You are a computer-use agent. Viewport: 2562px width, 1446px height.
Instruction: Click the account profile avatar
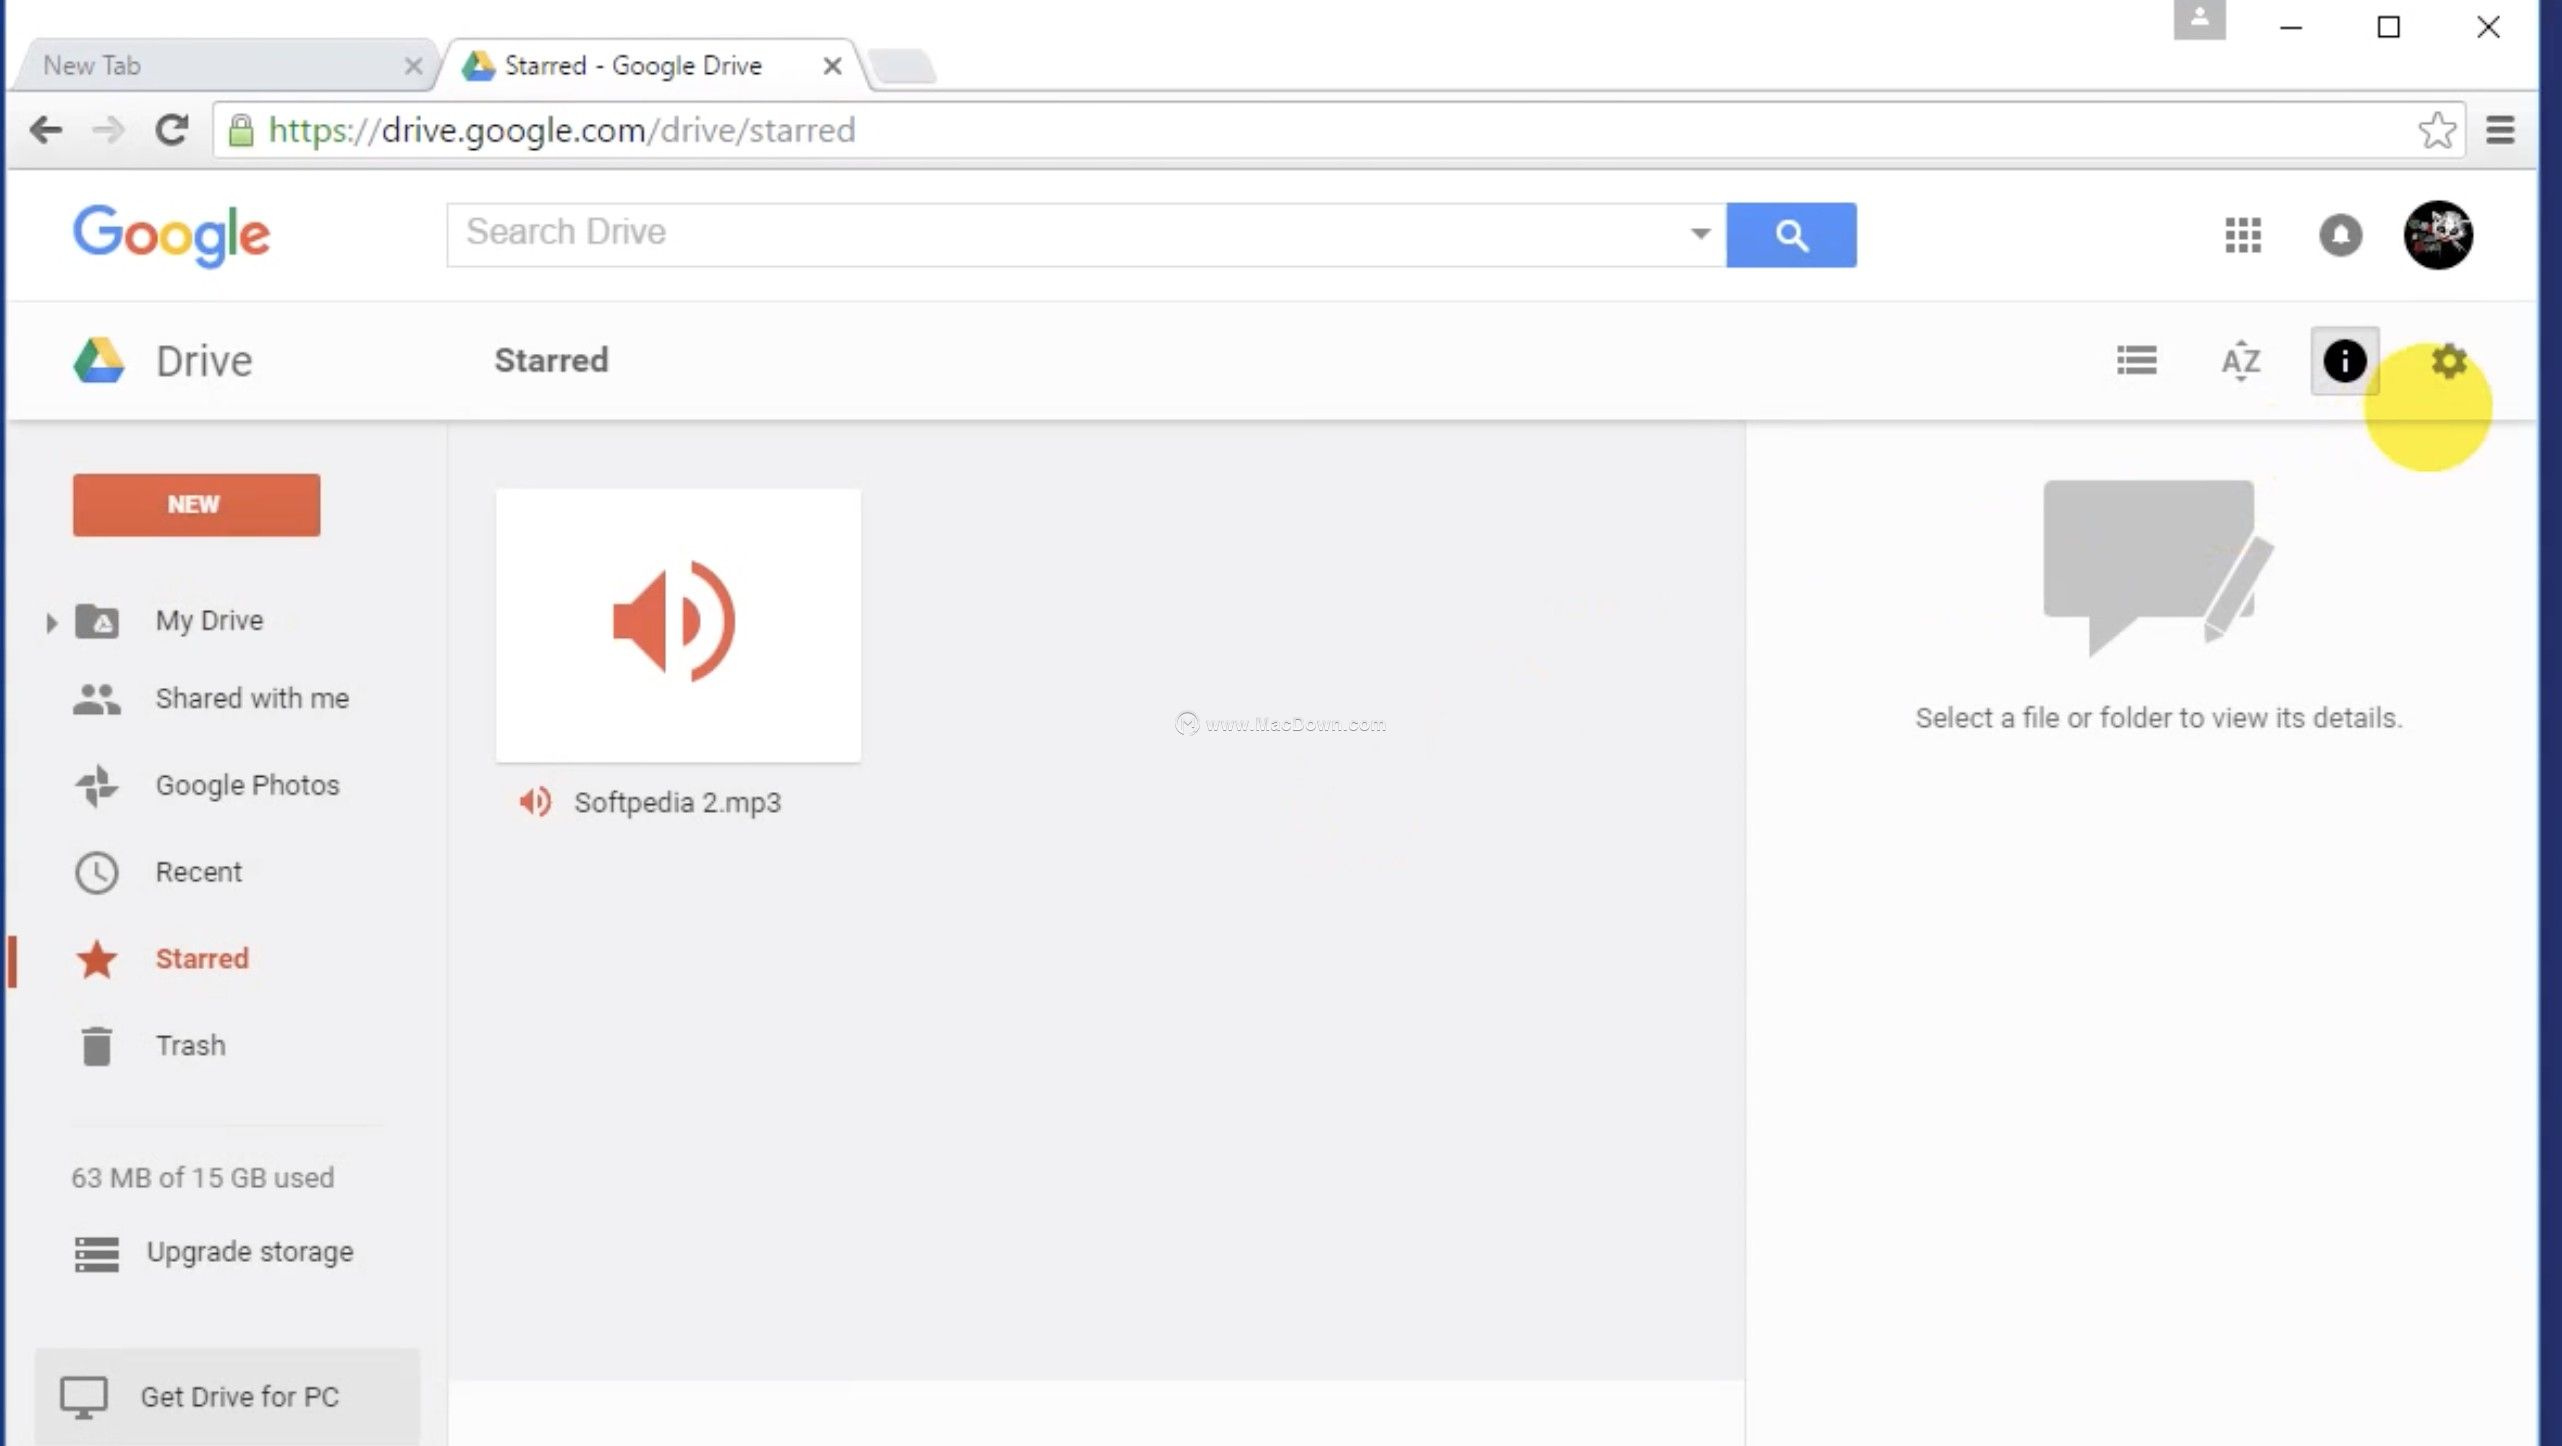coord(2438,235)
